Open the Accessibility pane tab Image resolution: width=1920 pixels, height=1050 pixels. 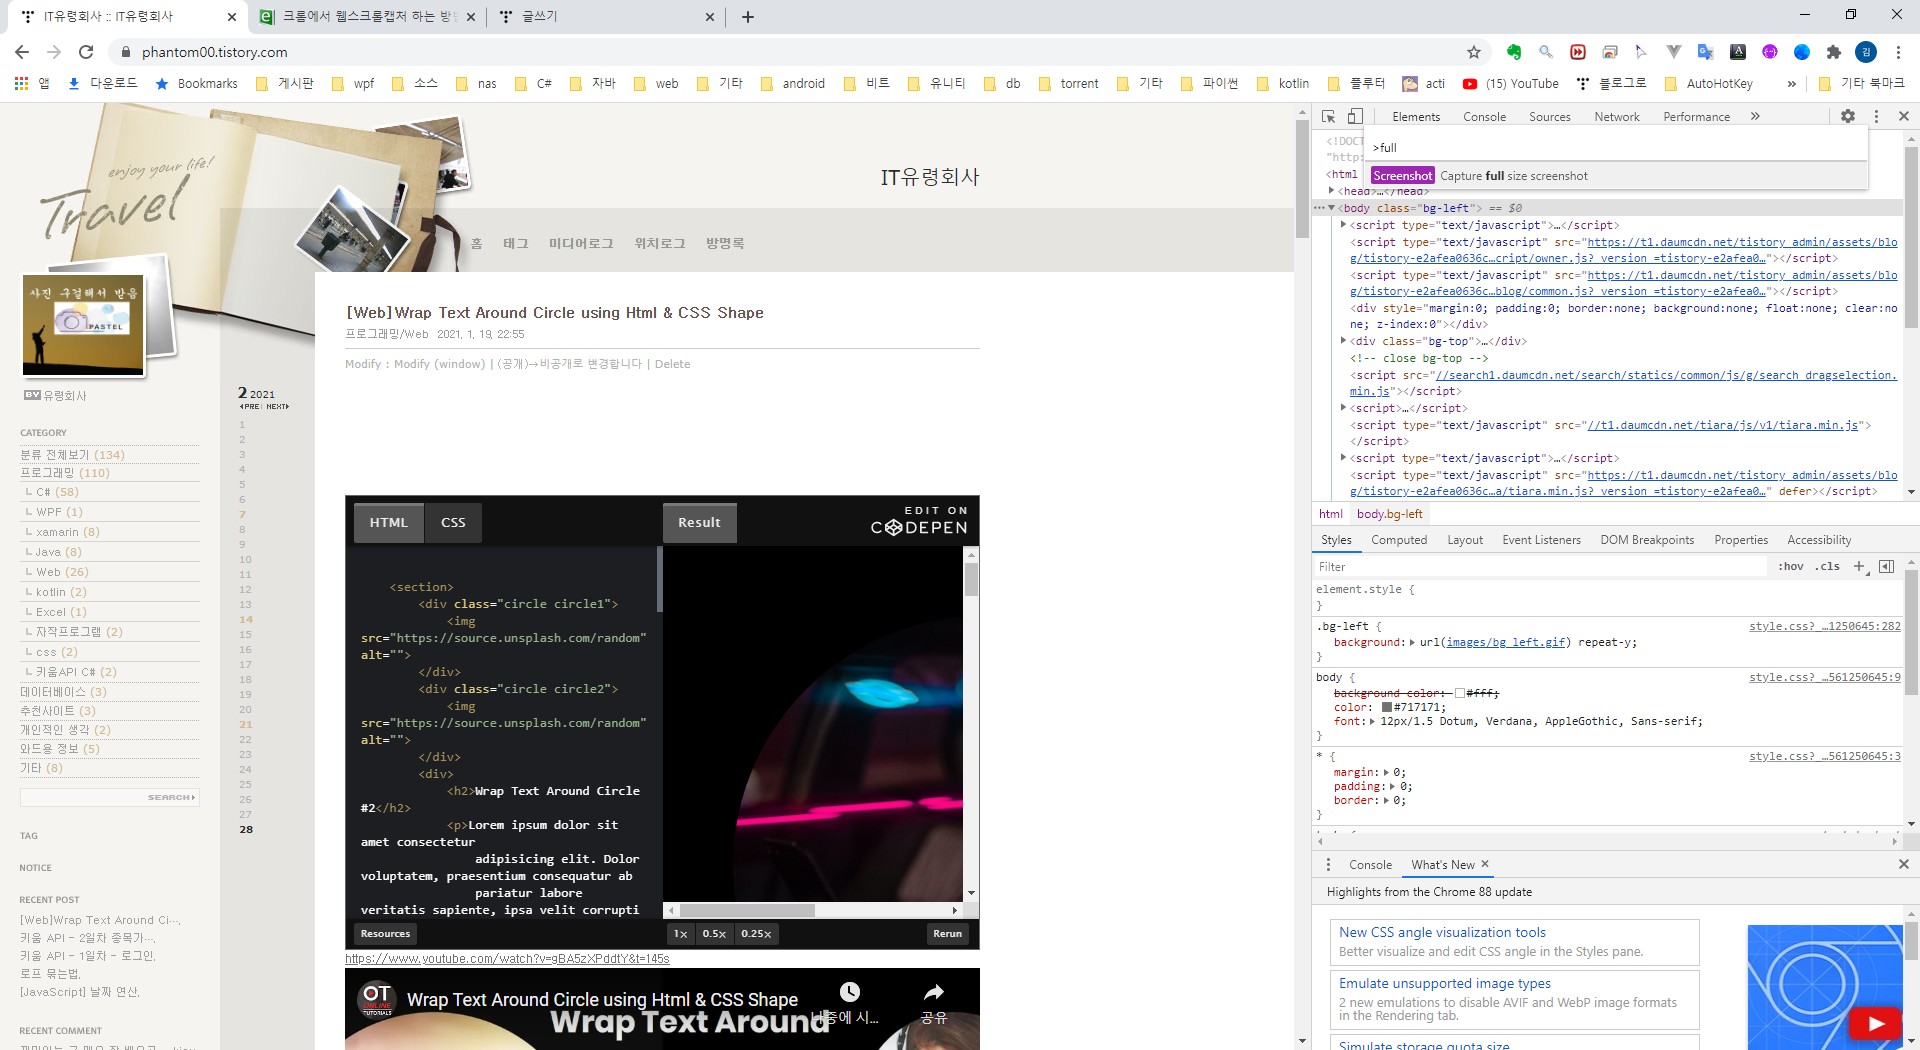click(1819, 540)
